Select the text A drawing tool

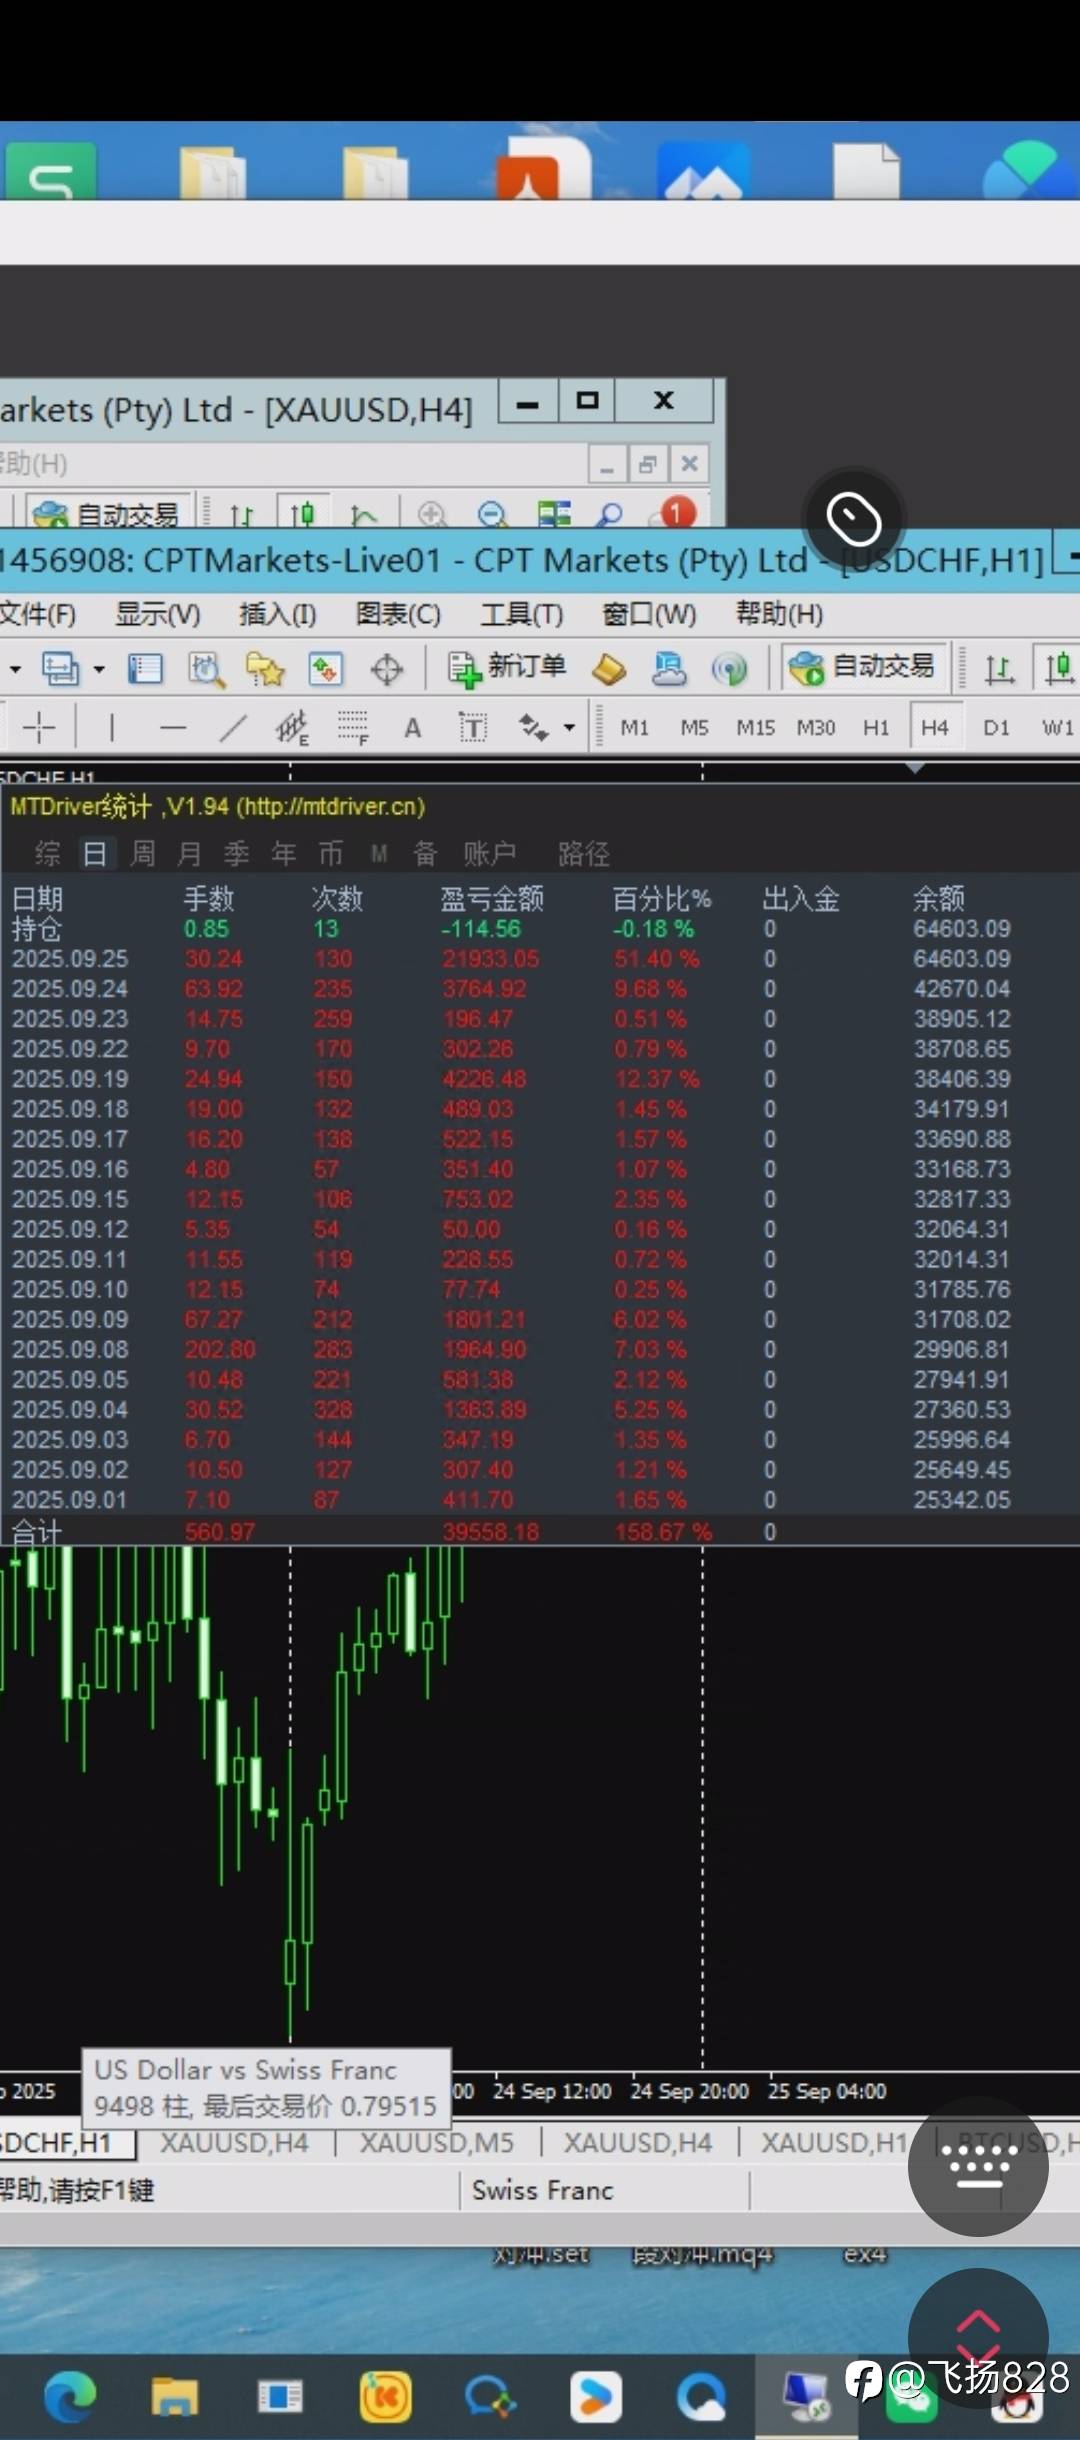[x=412, y=728]
